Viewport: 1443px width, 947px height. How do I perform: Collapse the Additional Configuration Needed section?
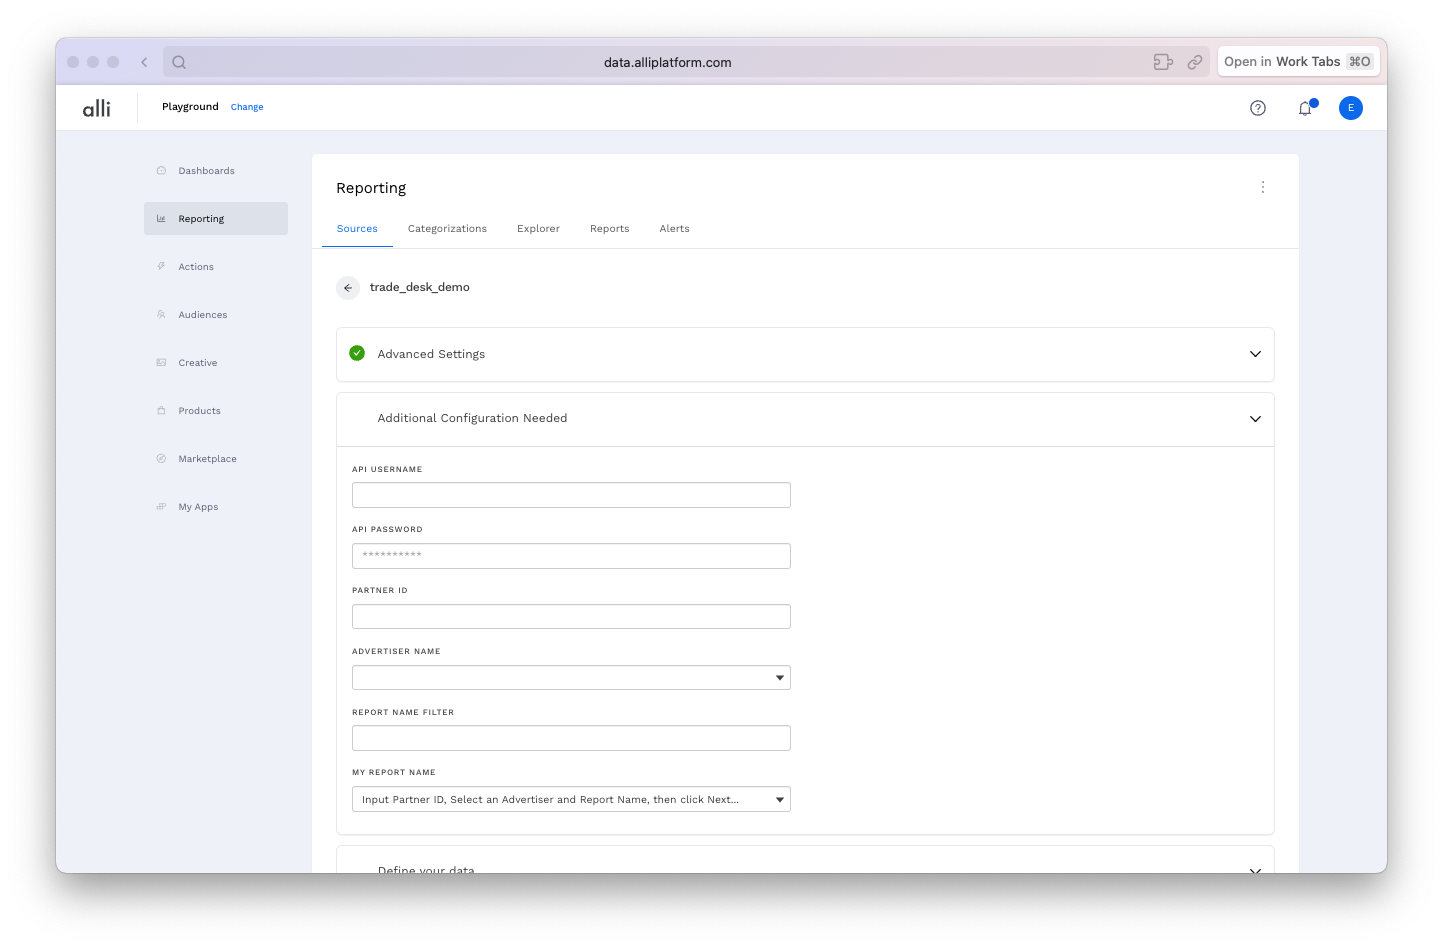pyautogui.click(x=1255, y=419)
